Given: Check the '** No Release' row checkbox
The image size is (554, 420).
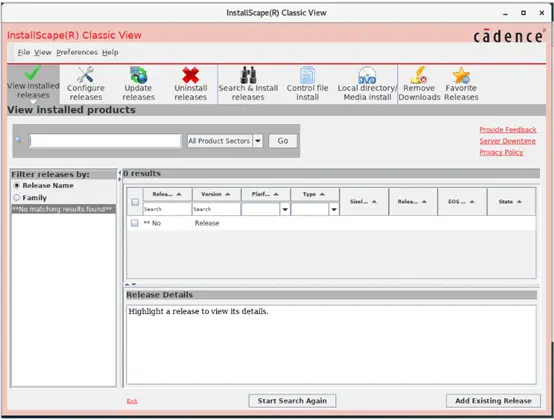Looking at the screenshot, I should [134, 223].
